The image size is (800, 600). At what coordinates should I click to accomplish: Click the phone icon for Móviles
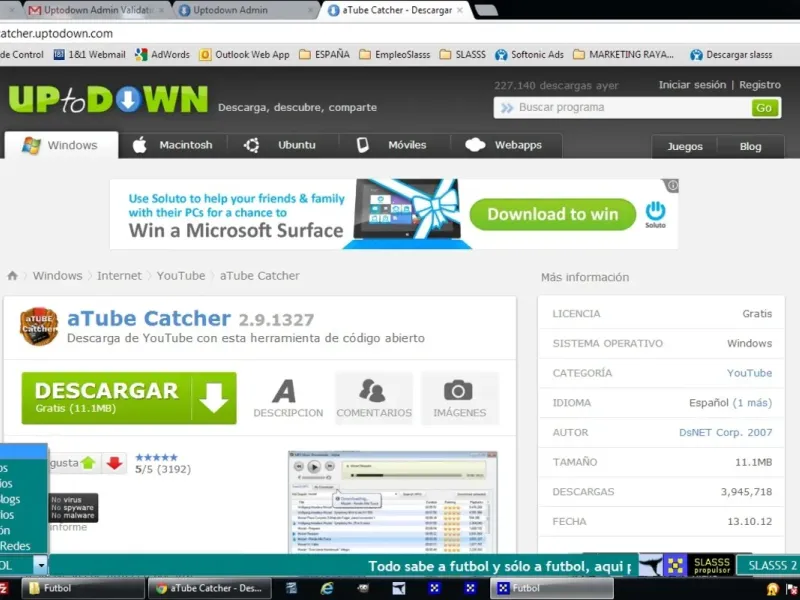click(x=362, y=145)
